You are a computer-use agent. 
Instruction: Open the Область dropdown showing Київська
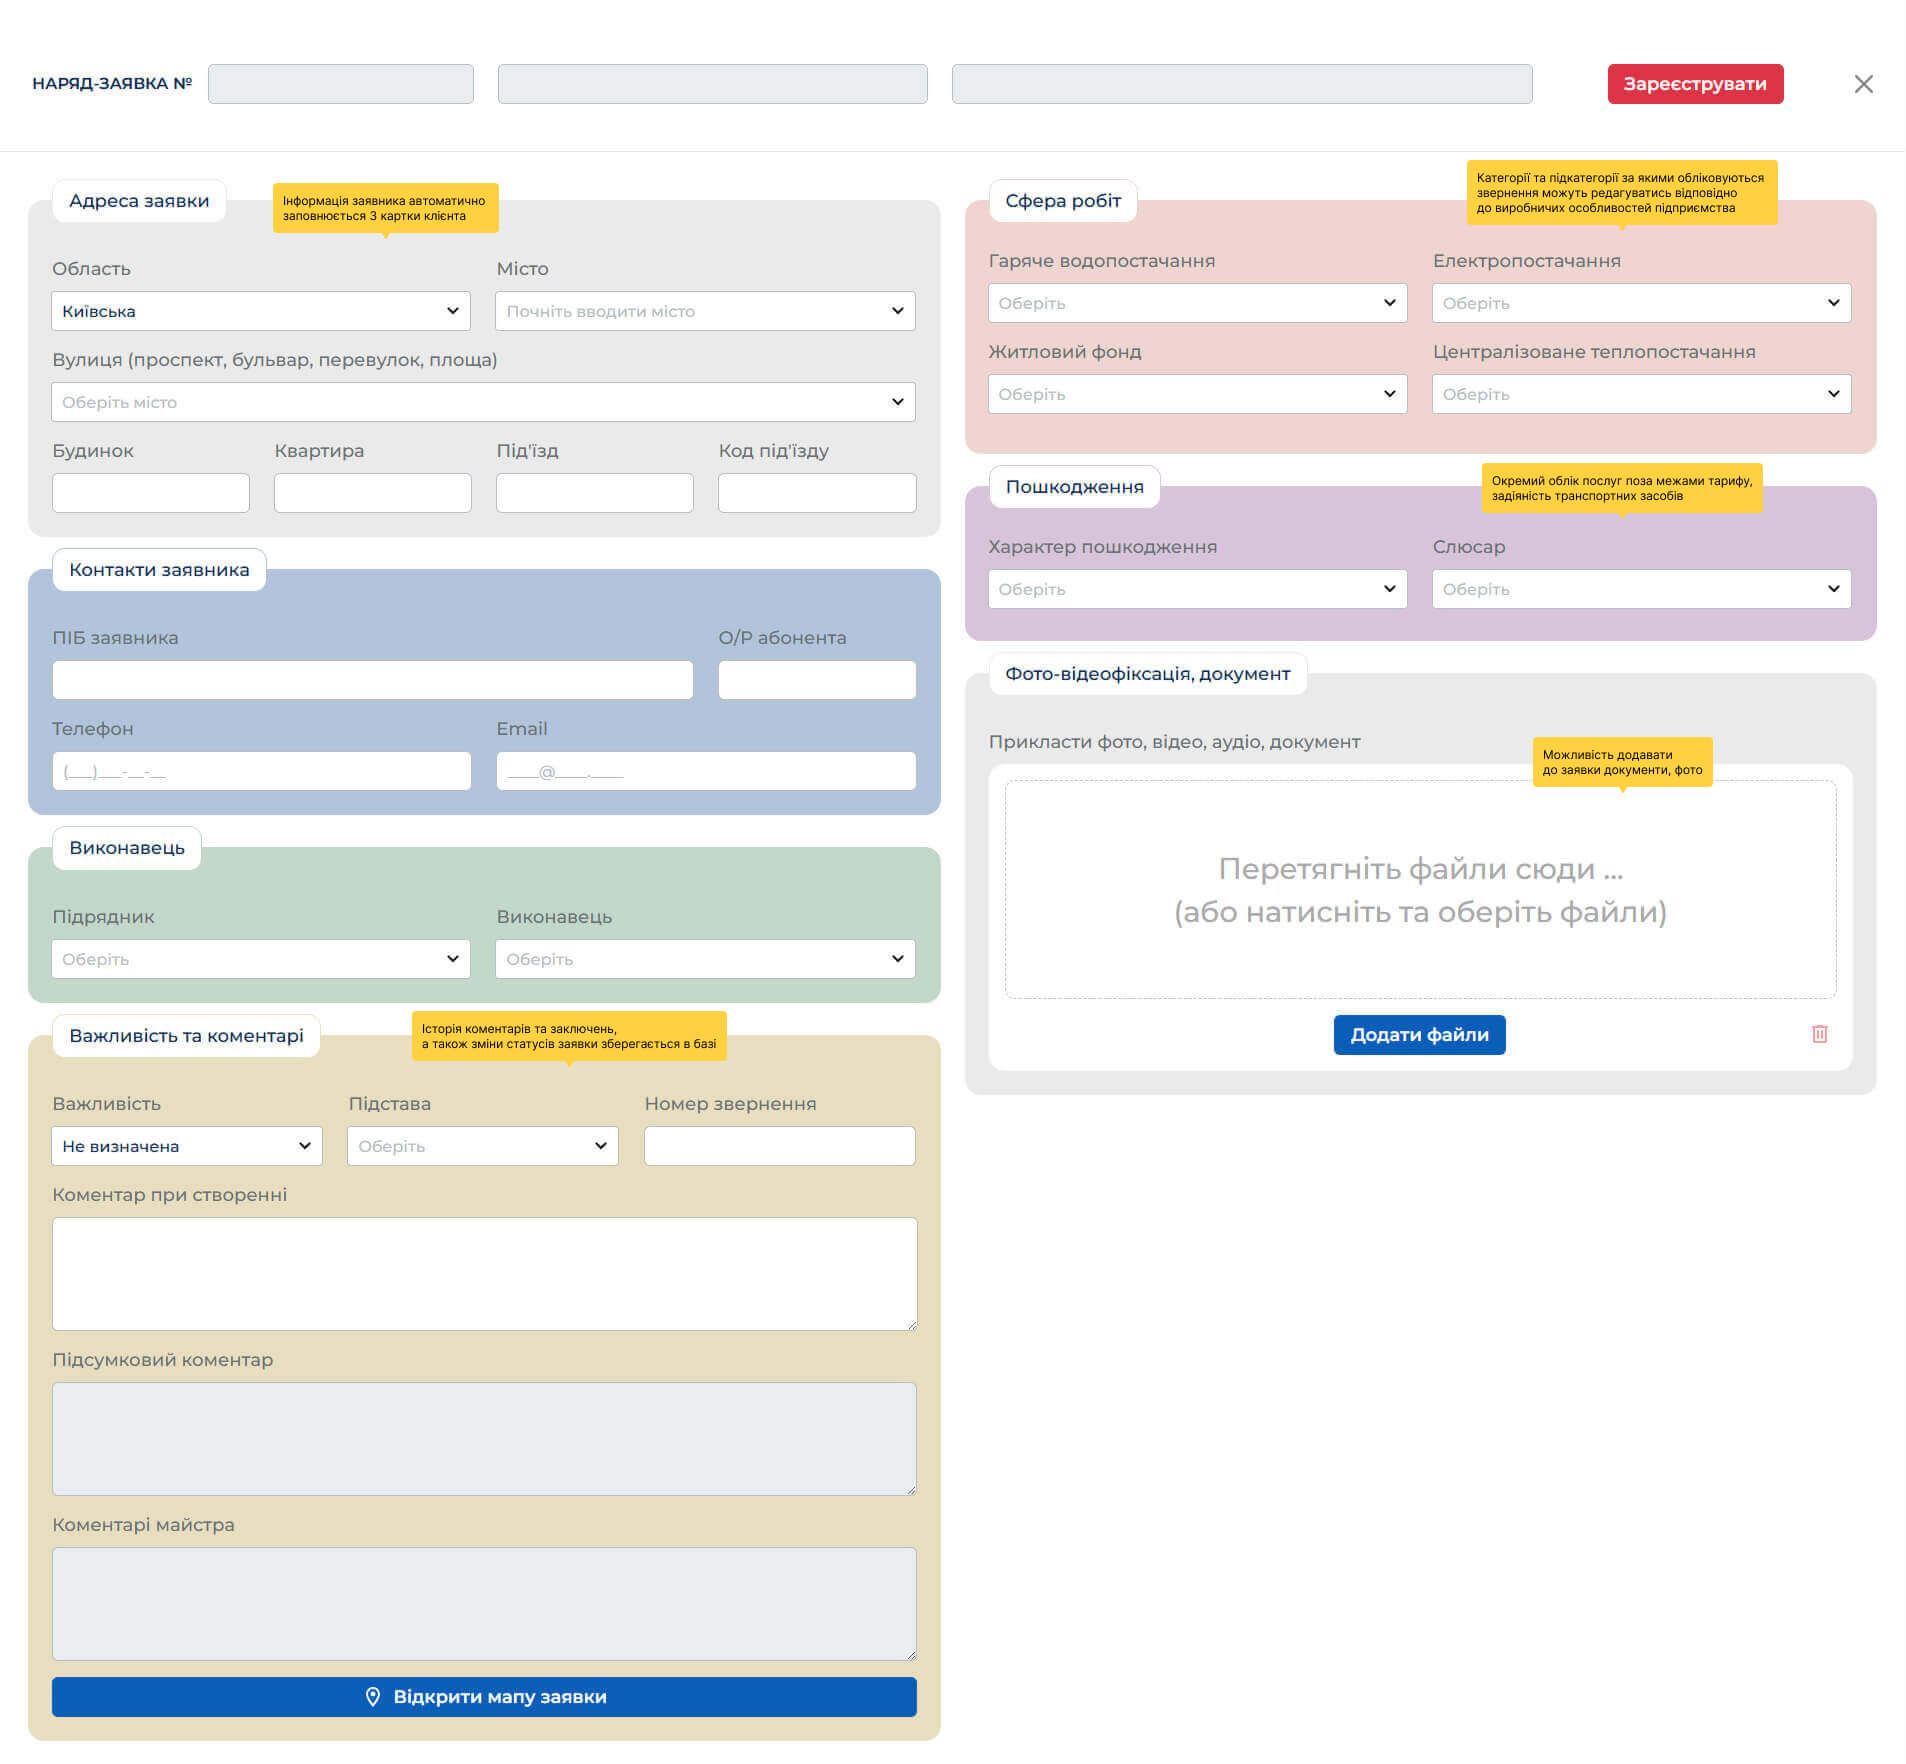click(x=261, y=311)
